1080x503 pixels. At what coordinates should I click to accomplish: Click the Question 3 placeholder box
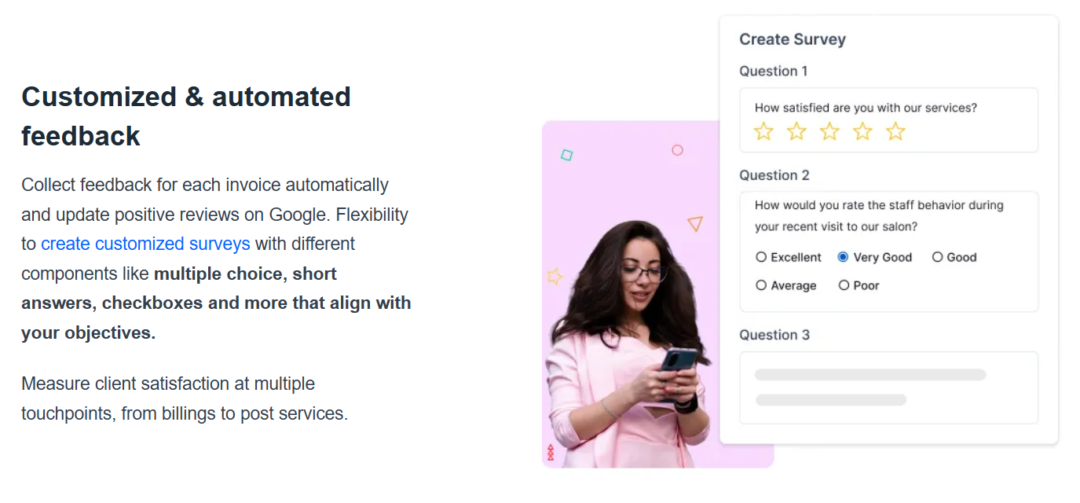pyautogui.click(x=888, y=387)
